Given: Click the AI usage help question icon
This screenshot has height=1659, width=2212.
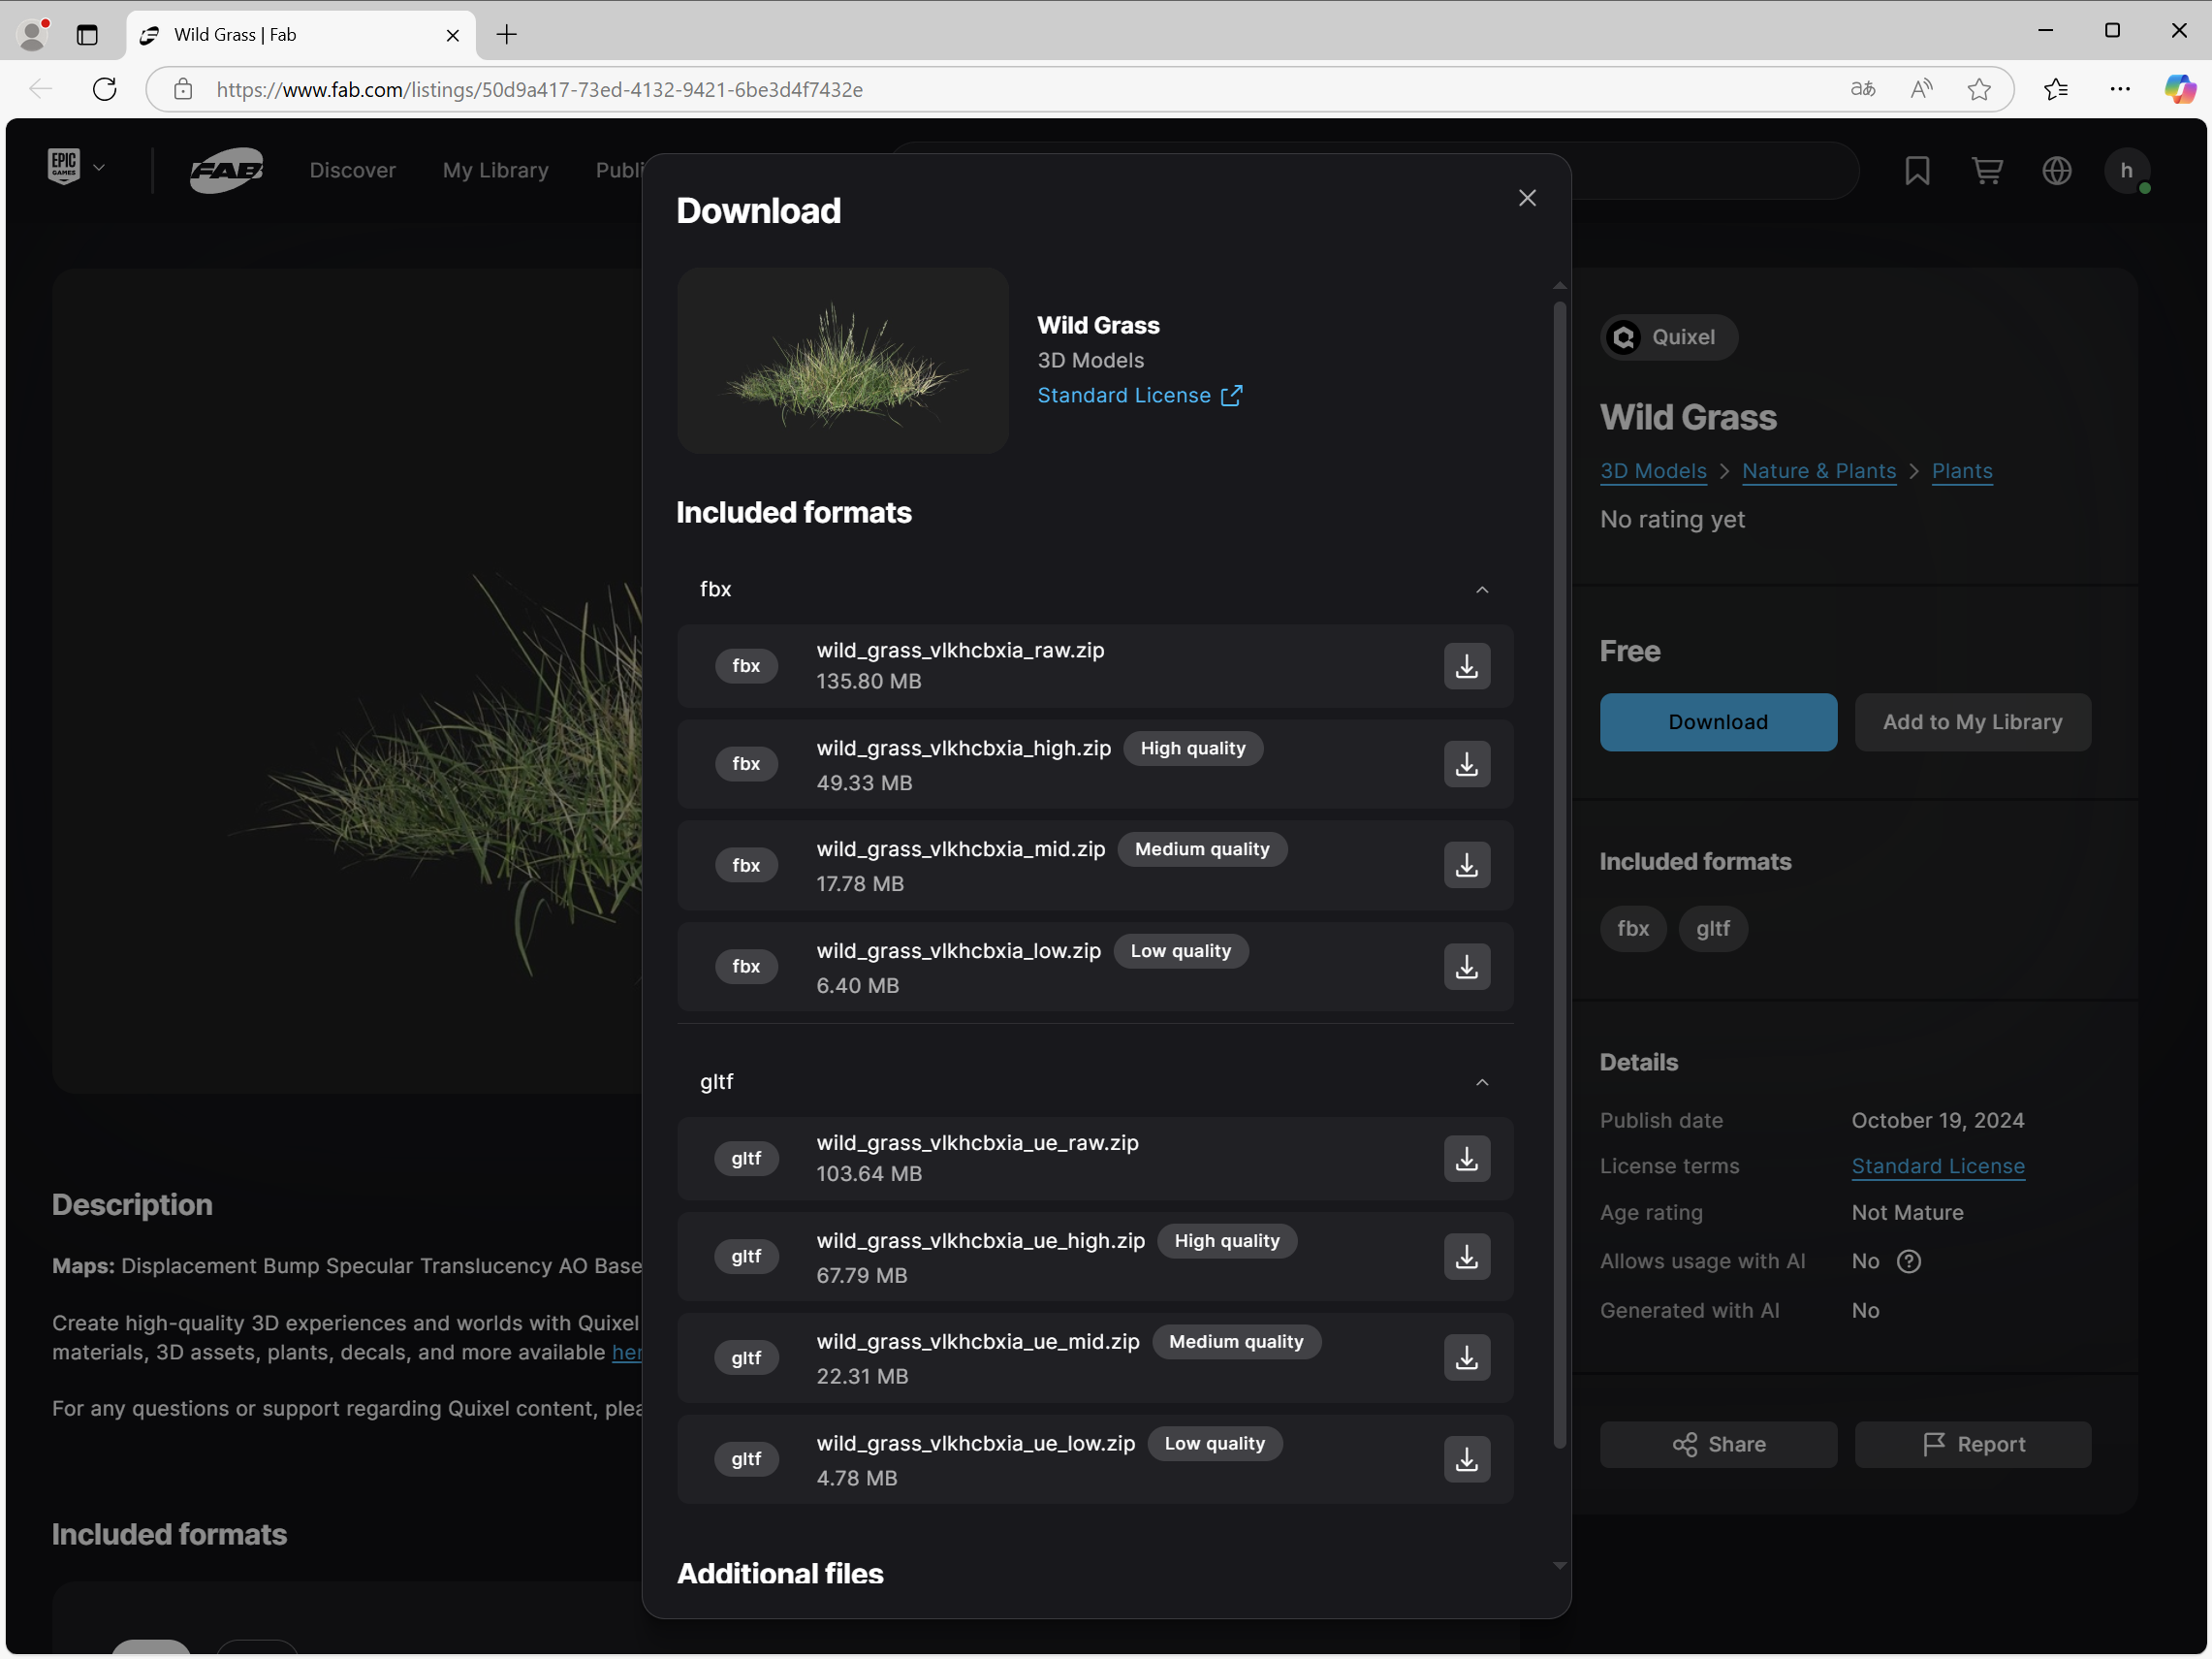Looking at the screenshot, I should (1908, 1262).
